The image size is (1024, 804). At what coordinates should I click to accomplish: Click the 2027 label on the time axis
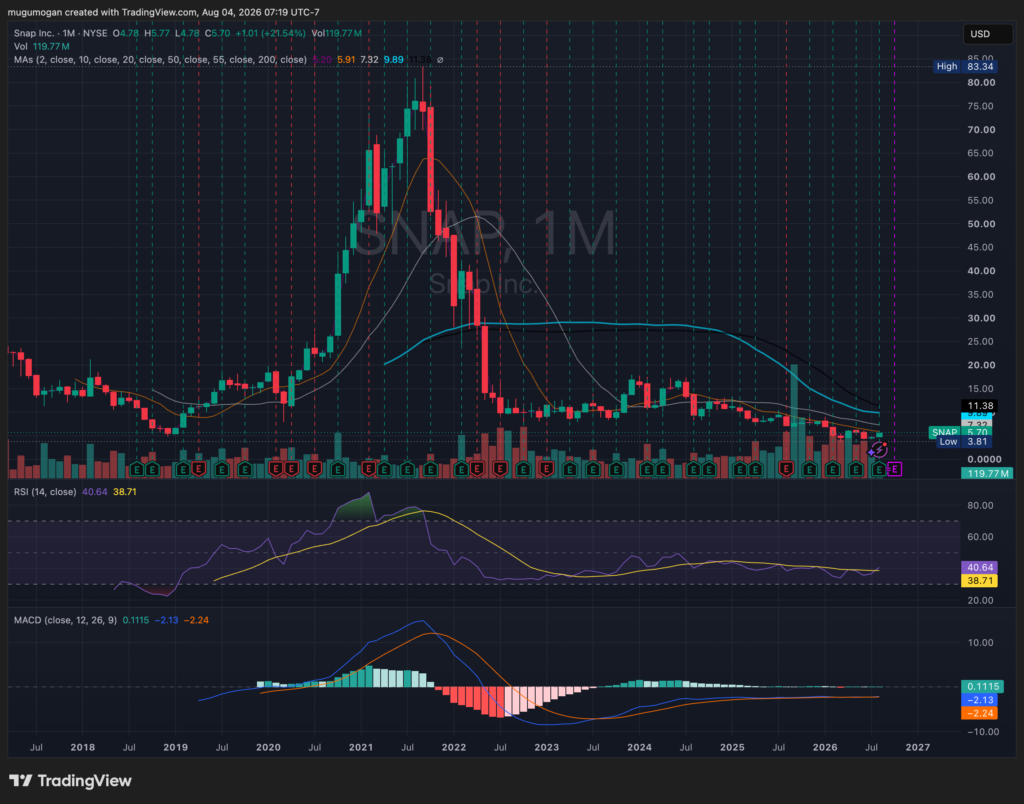tap(918, 747)
